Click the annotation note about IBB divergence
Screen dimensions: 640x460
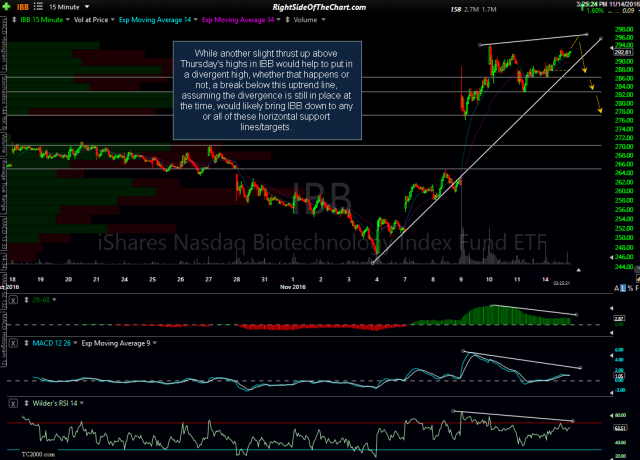pyautogui.click(x=267, y=90)
